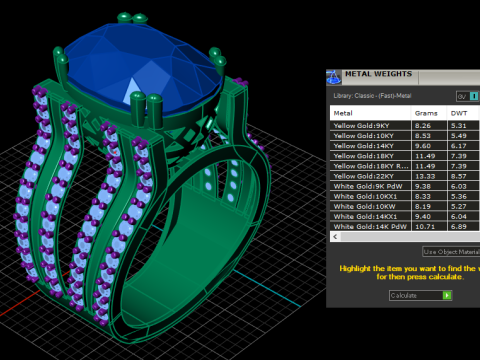Viewport: 480px width, 360px height.
Task: Click the Use Object Material button
Action: (451, 252)
